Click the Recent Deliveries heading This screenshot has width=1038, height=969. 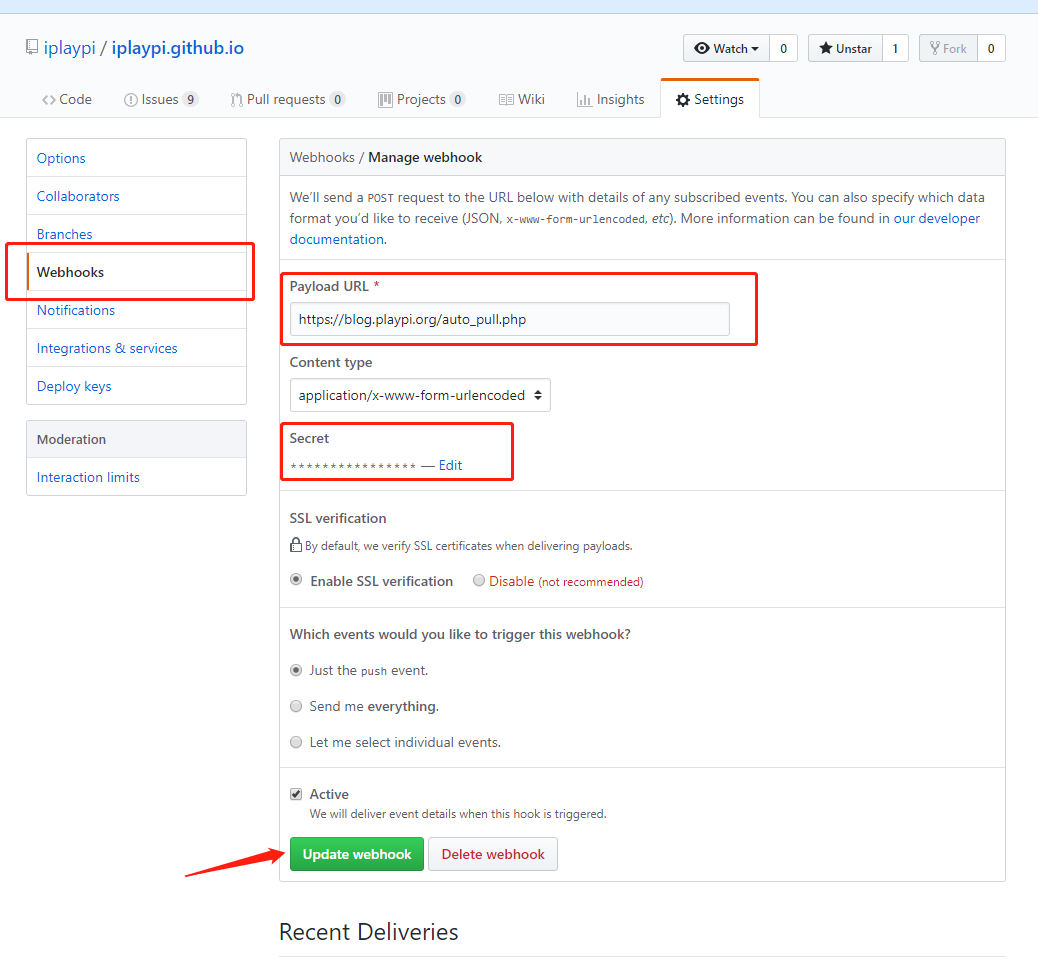tap(369, 931)
